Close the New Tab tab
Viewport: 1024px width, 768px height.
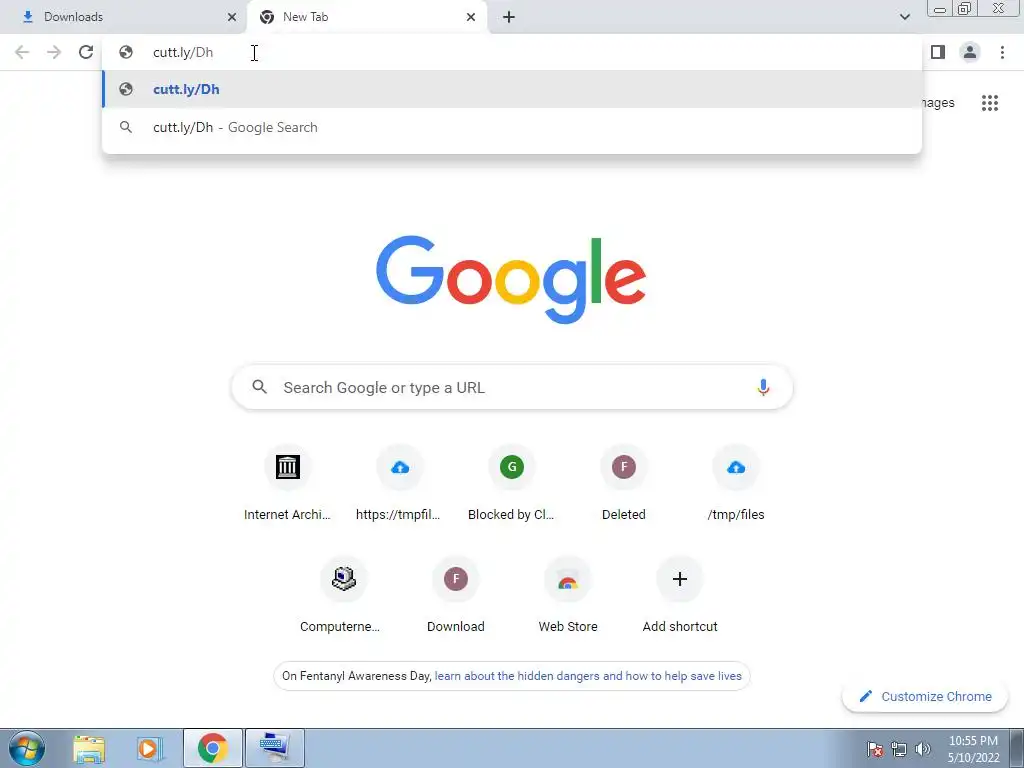pos(471,17)
